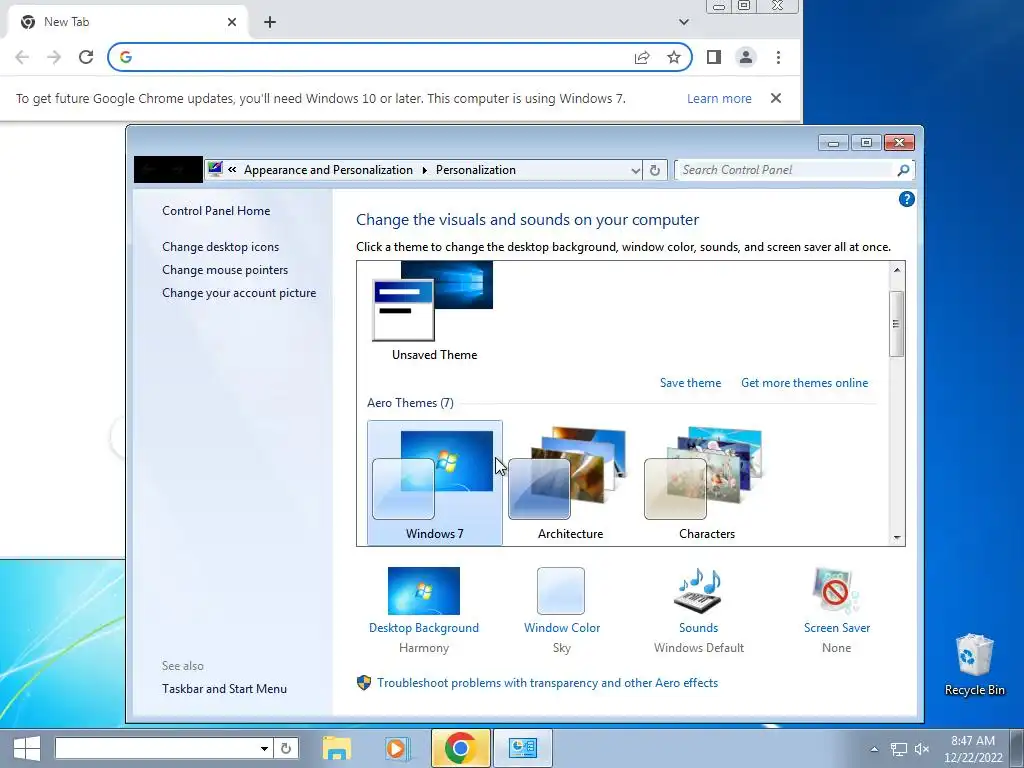Image resolution: width=1024 pixels, height=768 pixels.
Task: Open Chrome's side panel icon
Action: click(714, 57)
